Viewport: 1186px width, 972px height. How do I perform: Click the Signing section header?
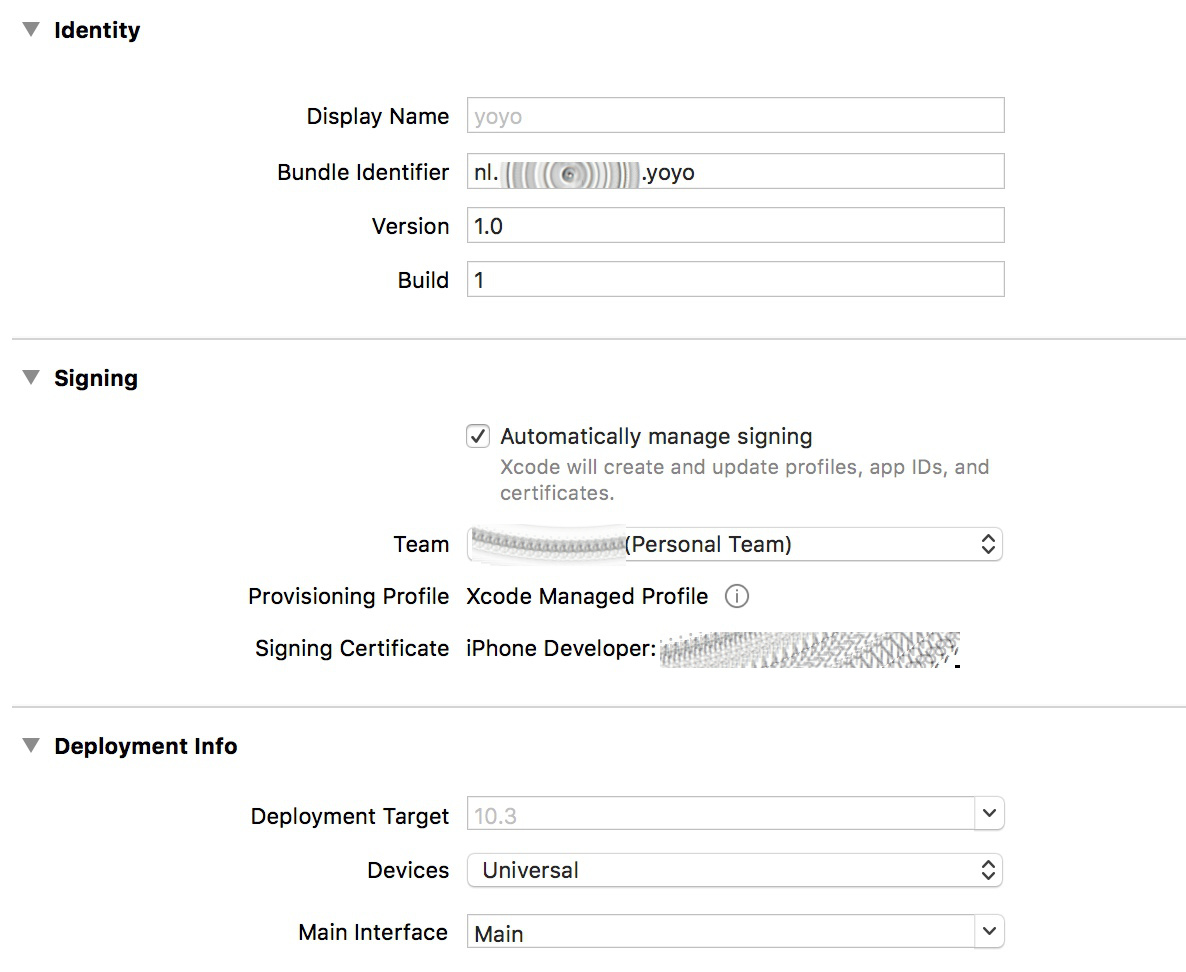[x=96, y=378]
